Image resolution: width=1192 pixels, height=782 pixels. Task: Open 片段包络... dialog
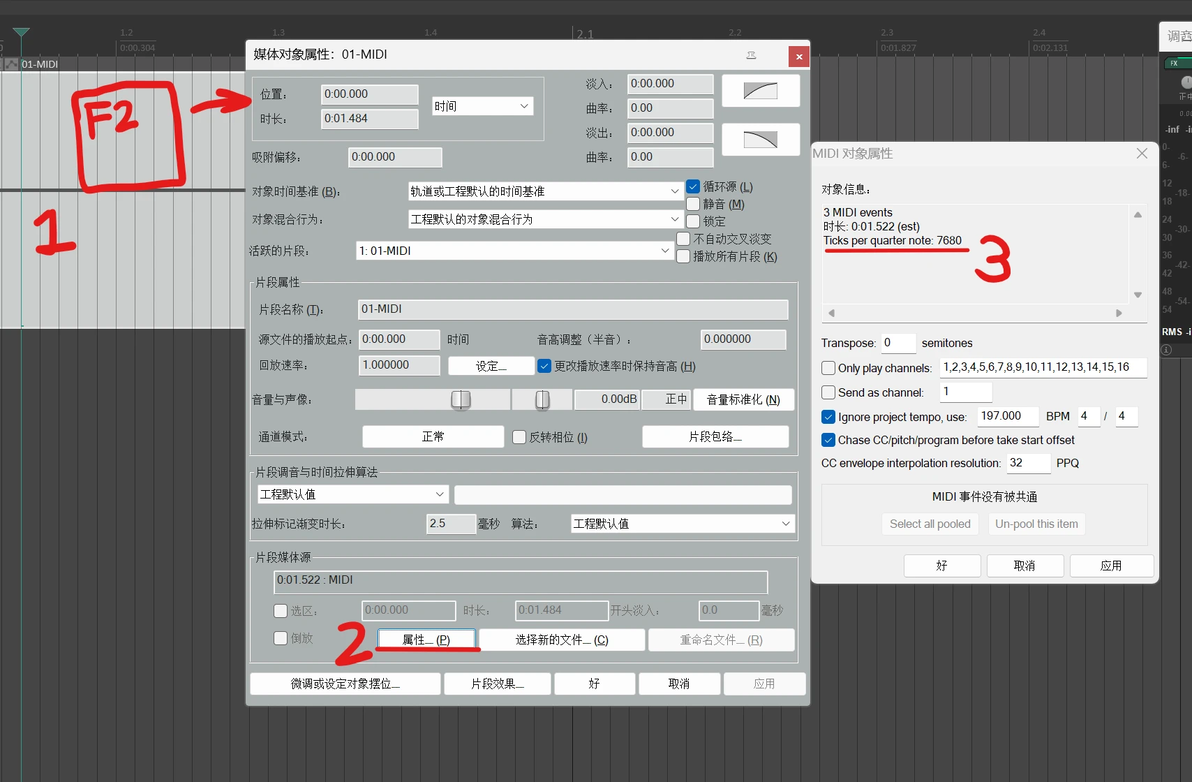(x=715, y=437)
